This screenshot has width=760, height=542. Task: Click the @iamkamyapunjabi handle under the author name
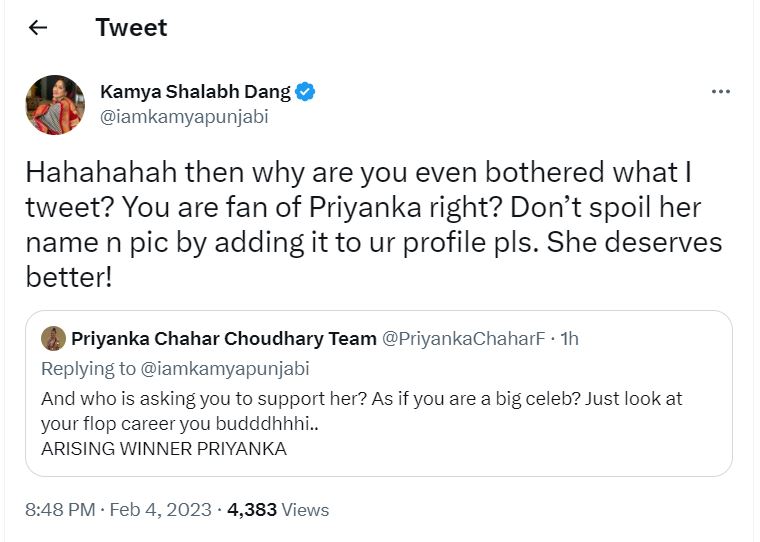click(x=184, y=116)
